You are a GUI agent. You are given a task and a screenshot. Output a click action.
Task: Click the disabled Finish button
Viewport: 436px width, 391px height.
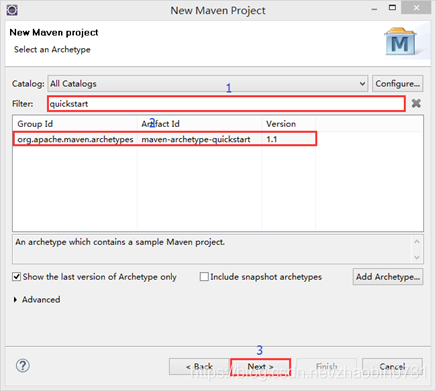(327, 367)
